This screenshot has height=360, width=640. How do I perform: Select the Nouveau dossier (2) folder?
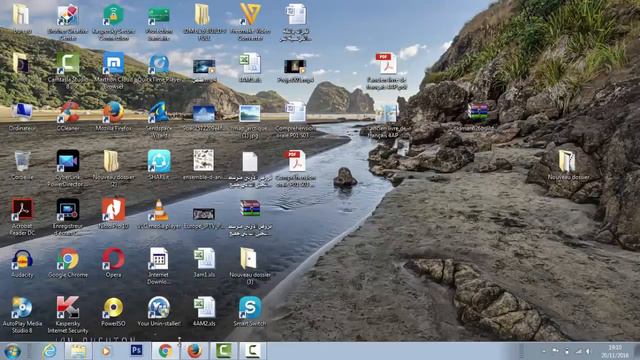tap(111, 161)
